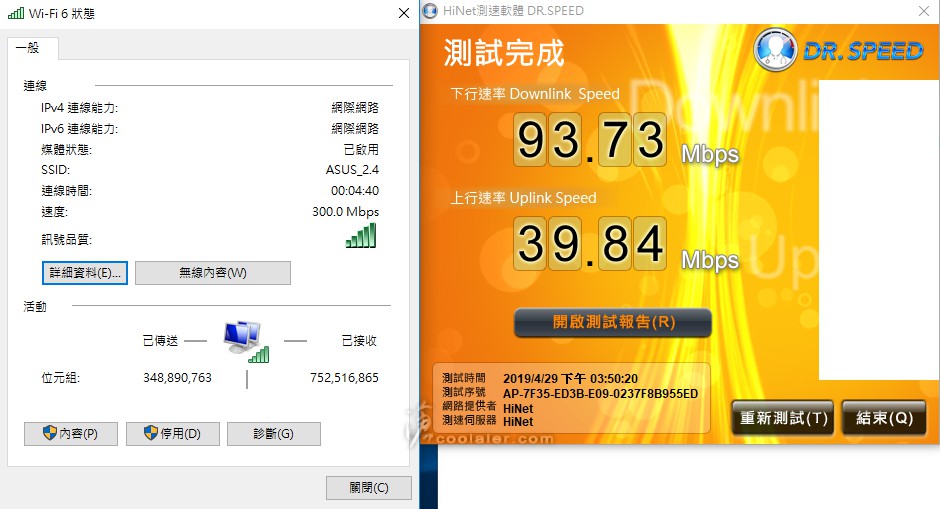The width and height of the screenshot is (940, 509).
Task: Close the Wi-Fi 6 status window
Action: coord(403,13)
